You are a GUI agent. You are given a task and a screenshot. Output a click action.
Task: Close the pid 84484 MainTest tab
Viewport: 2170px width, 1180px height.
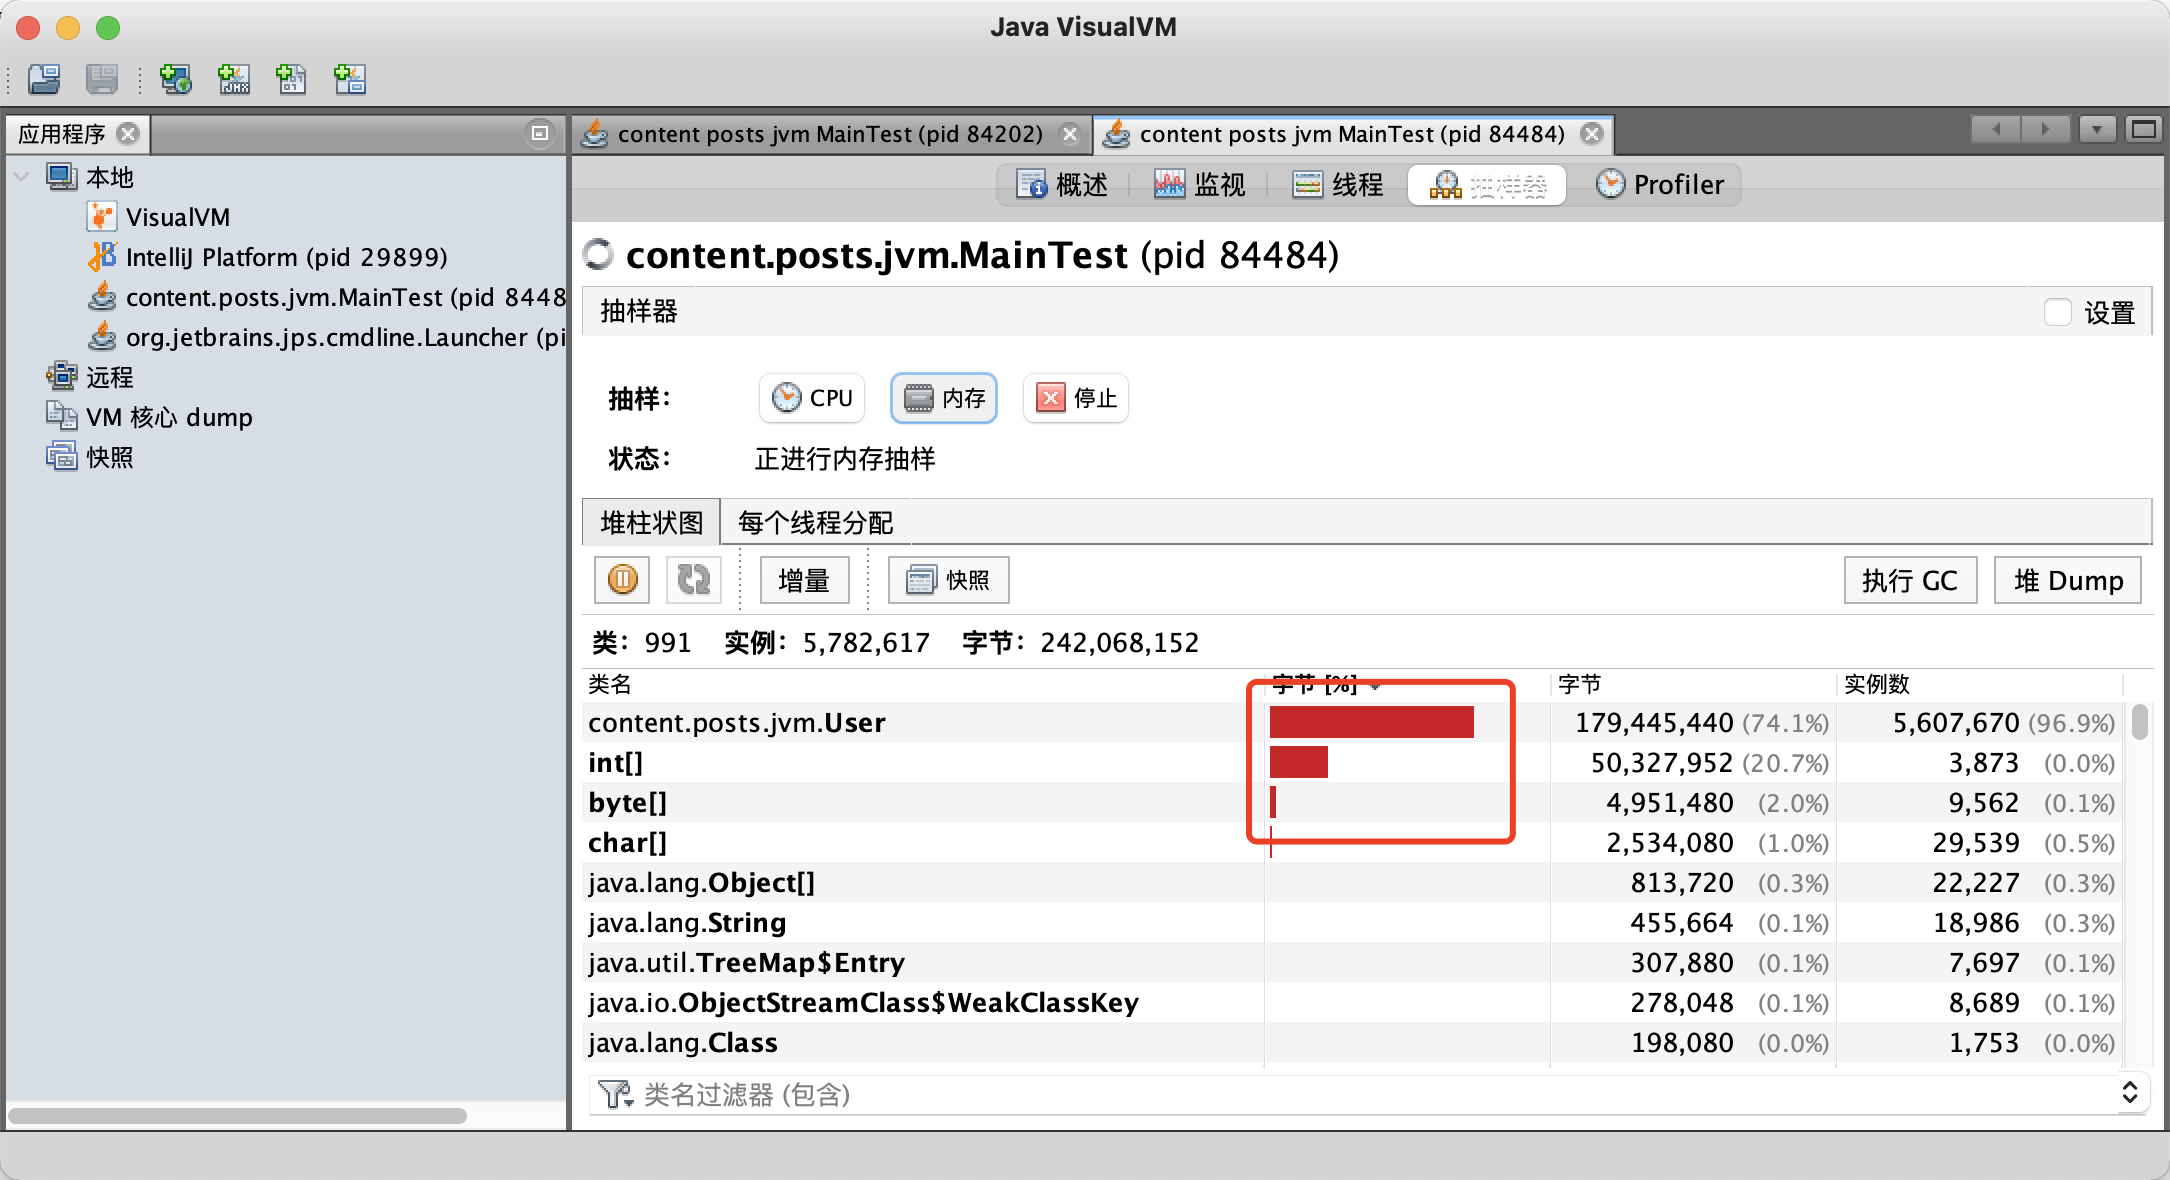click(1592, 134)
